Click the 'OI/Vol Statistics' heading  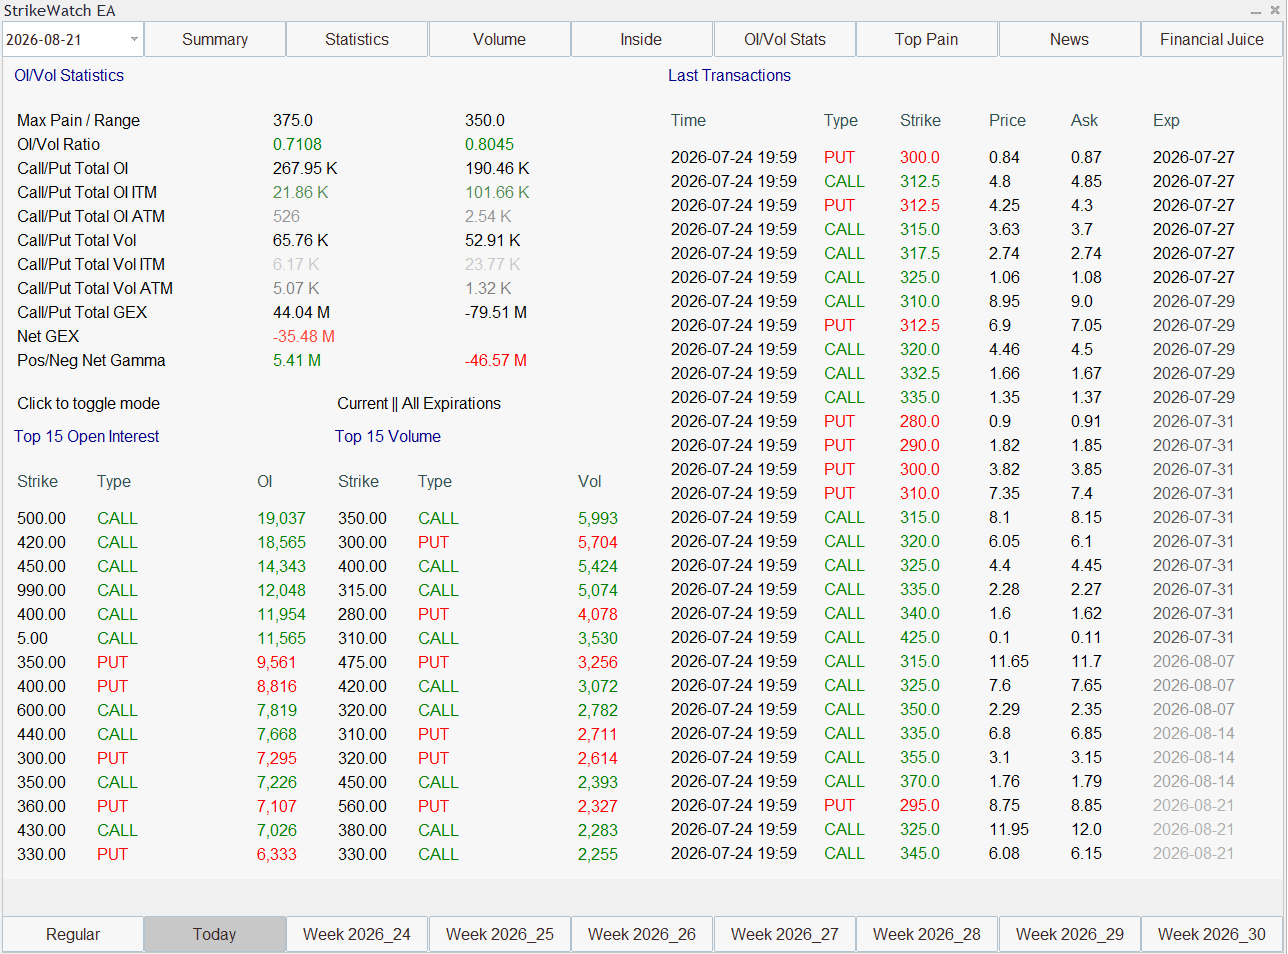(69, 76)
